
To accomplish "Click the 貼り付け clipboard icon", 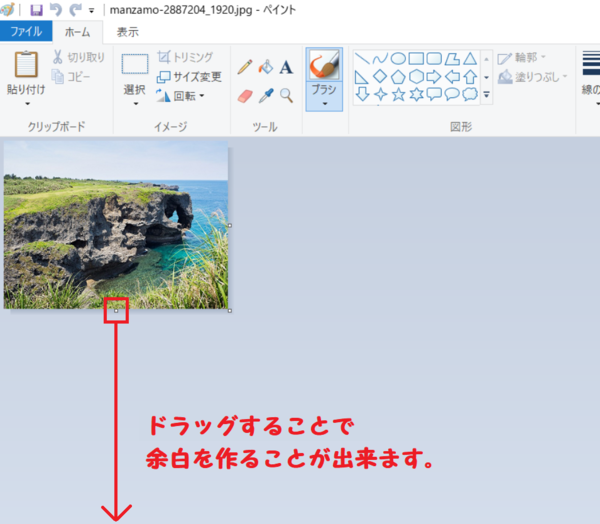I will point(26,64).
